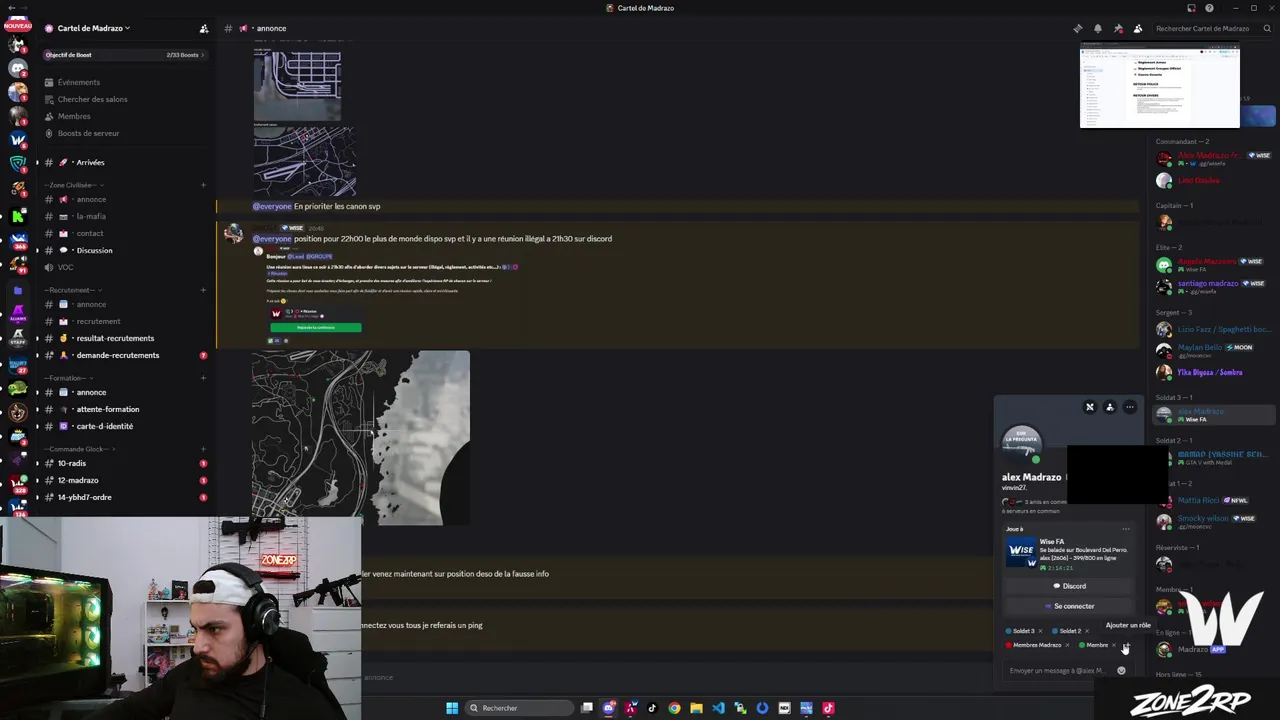The image size is (1280, 720).
Task: Click the green Rejoindre la conférence button
Action: point(315,327)
